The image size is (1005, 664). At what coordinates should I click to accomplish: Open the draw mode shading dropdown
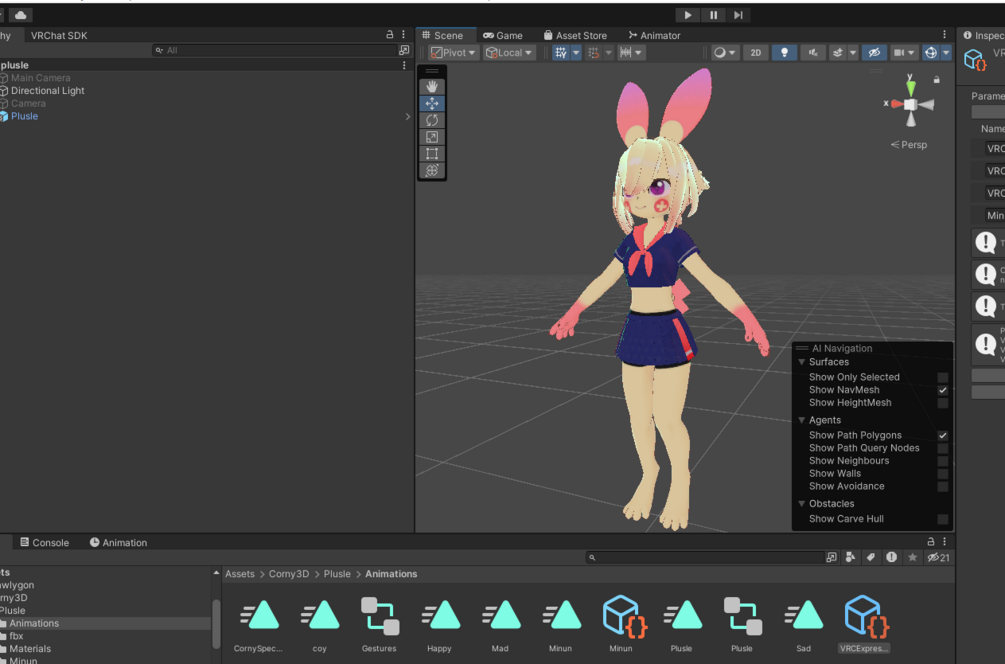[x=725, y=53]
